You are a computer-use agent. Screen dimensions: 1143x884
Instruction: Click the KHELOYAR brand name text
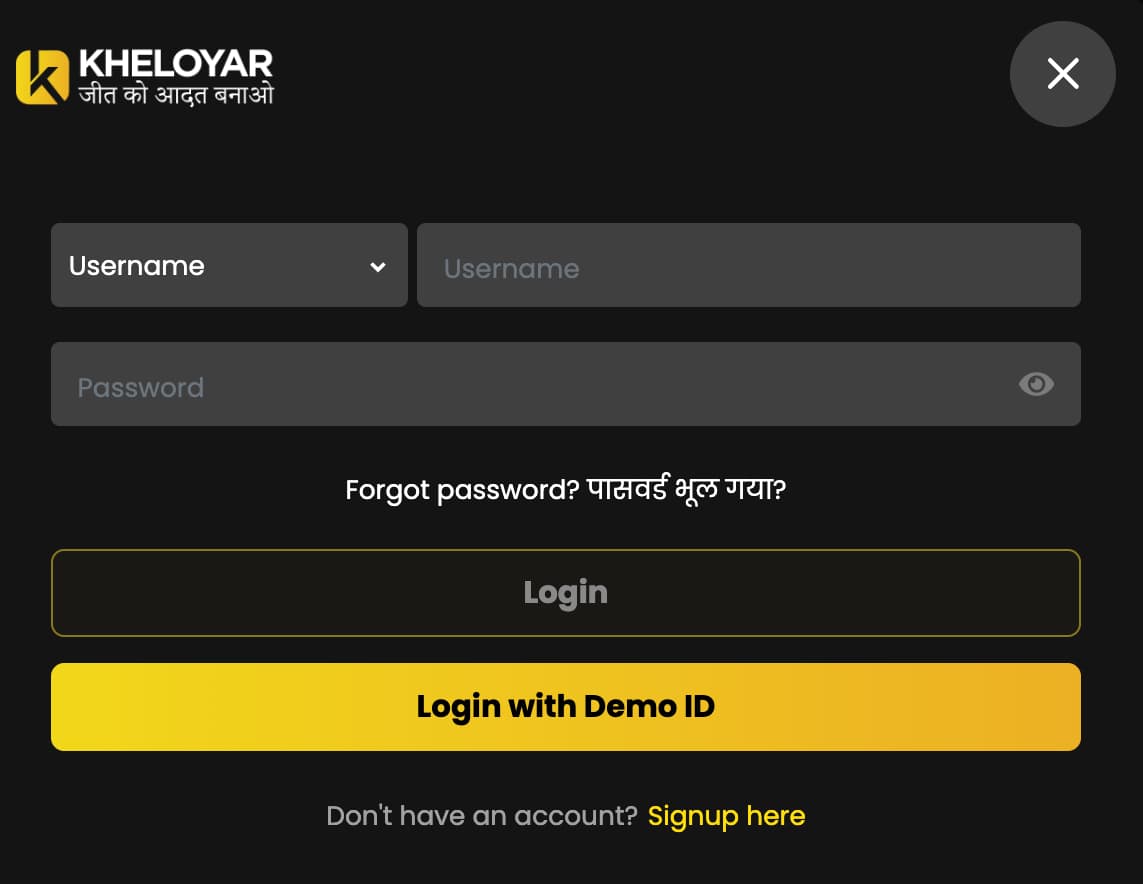tap(175, 64)
